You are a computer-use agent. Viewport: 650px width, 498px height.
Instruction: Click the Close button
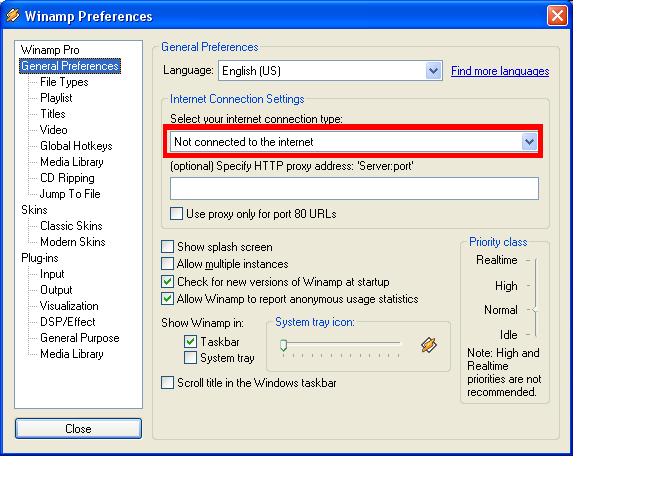coord(78,428)
